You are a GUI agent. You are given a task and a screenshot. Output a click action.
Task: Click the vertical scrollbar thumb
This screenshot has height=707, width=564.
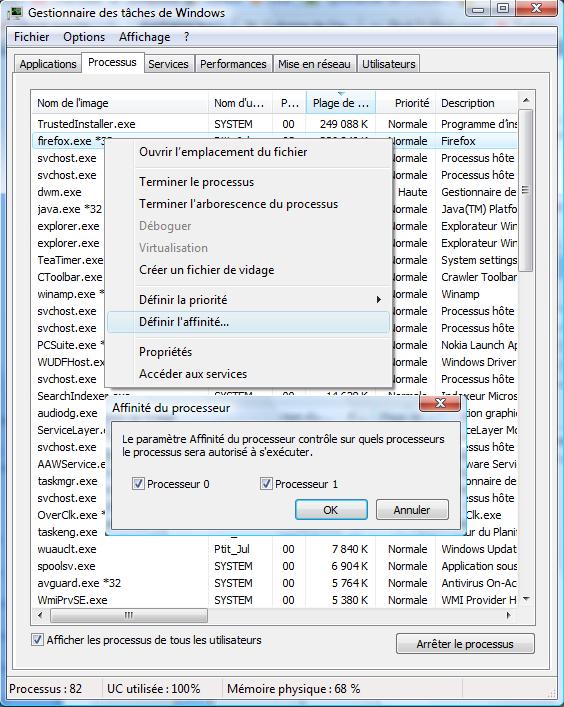click(526, 190)
